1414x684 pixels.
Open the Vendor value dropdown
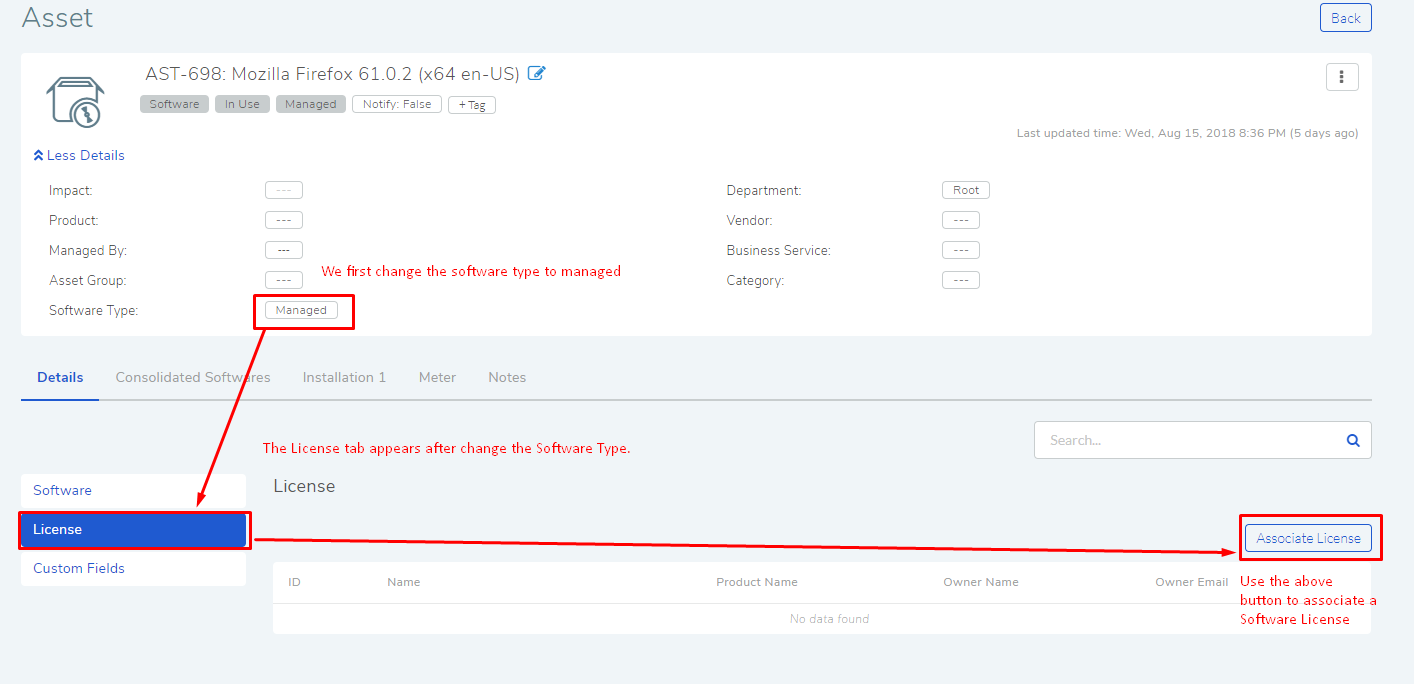pos(961,220)
